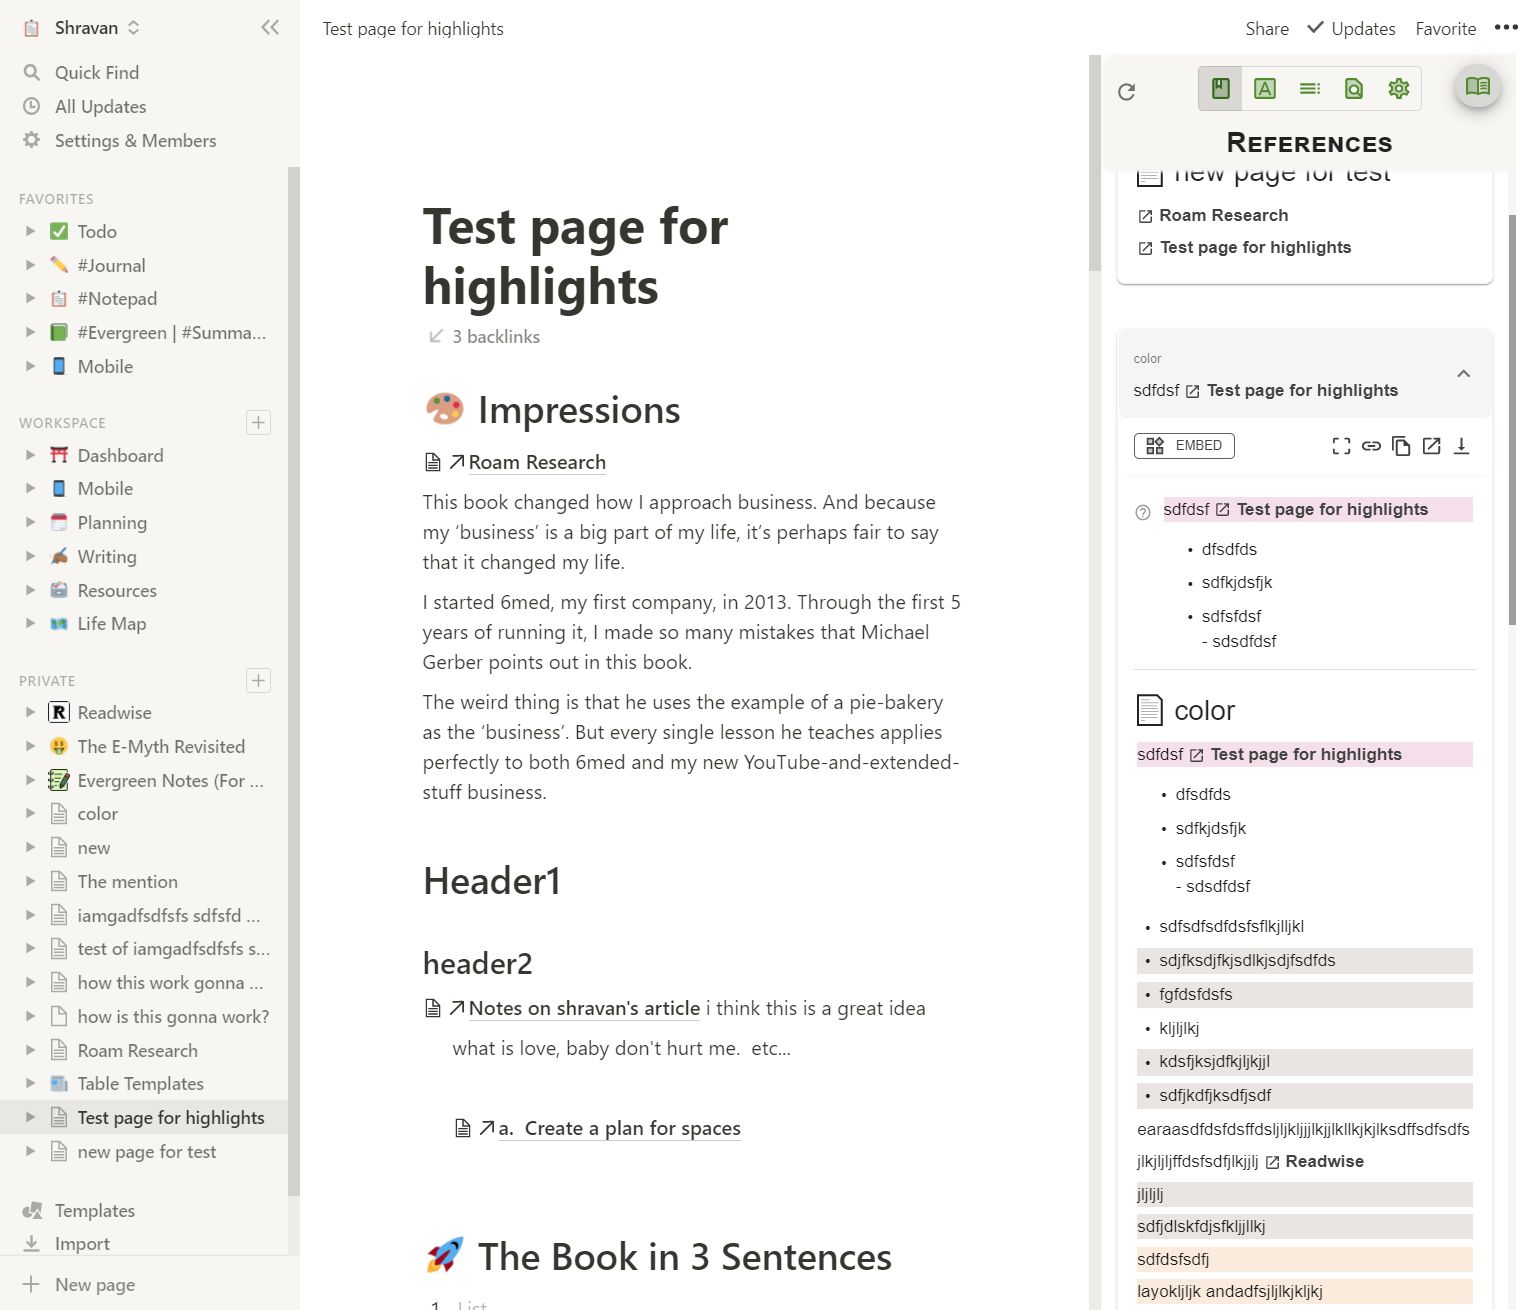
Task: Add a page to Workspace section
Action: (259, 423)
